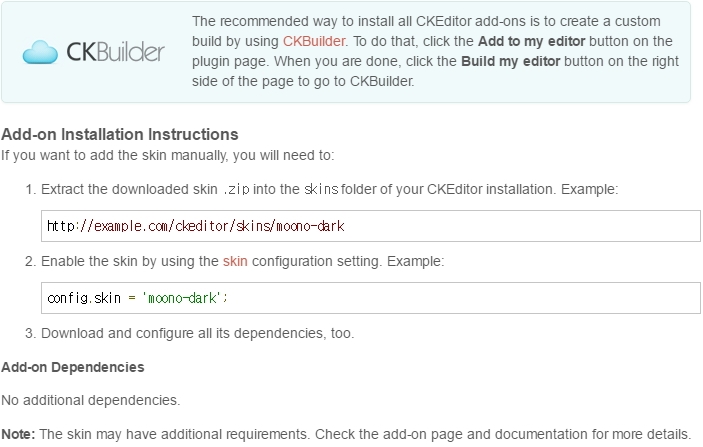Follow the red skin configuration link

235,261
